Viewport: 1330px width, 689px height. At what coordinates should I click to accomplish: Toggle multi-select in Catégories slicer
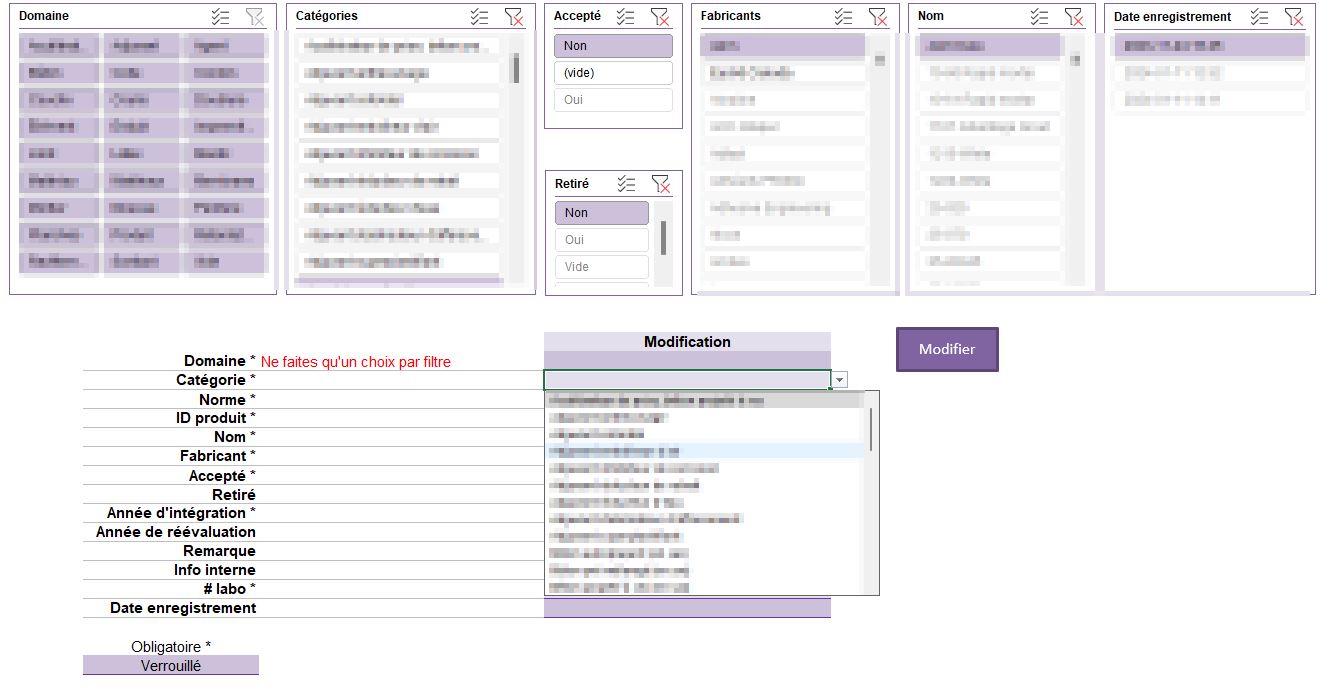pyautogui.click(x=479, y=16)
